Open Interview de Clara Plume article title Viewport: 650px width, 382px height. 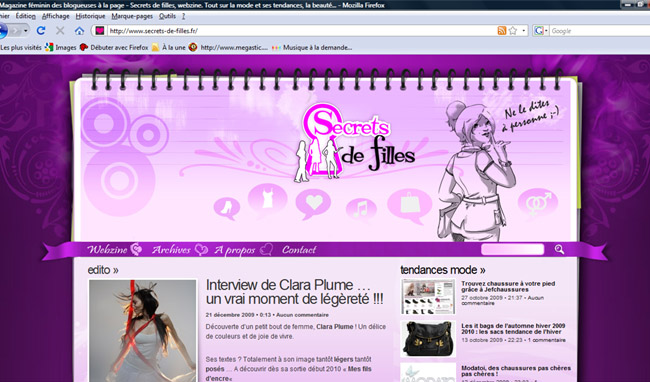[x=294, y=292]
